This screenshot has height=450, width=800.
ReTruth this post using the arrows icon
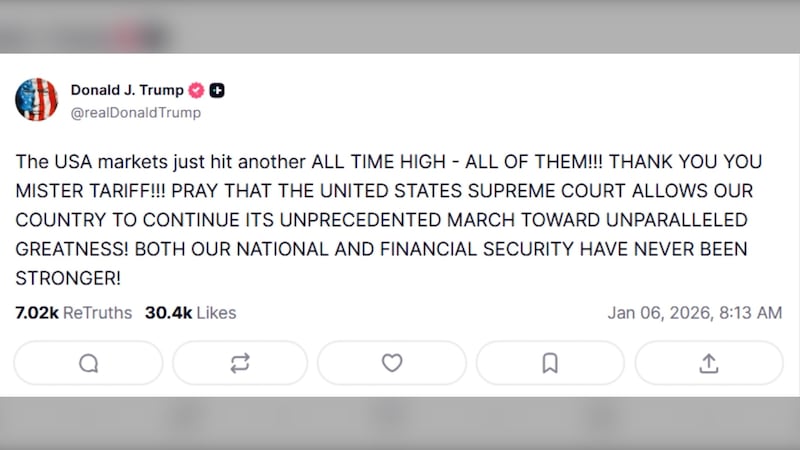tap(240, 363)
